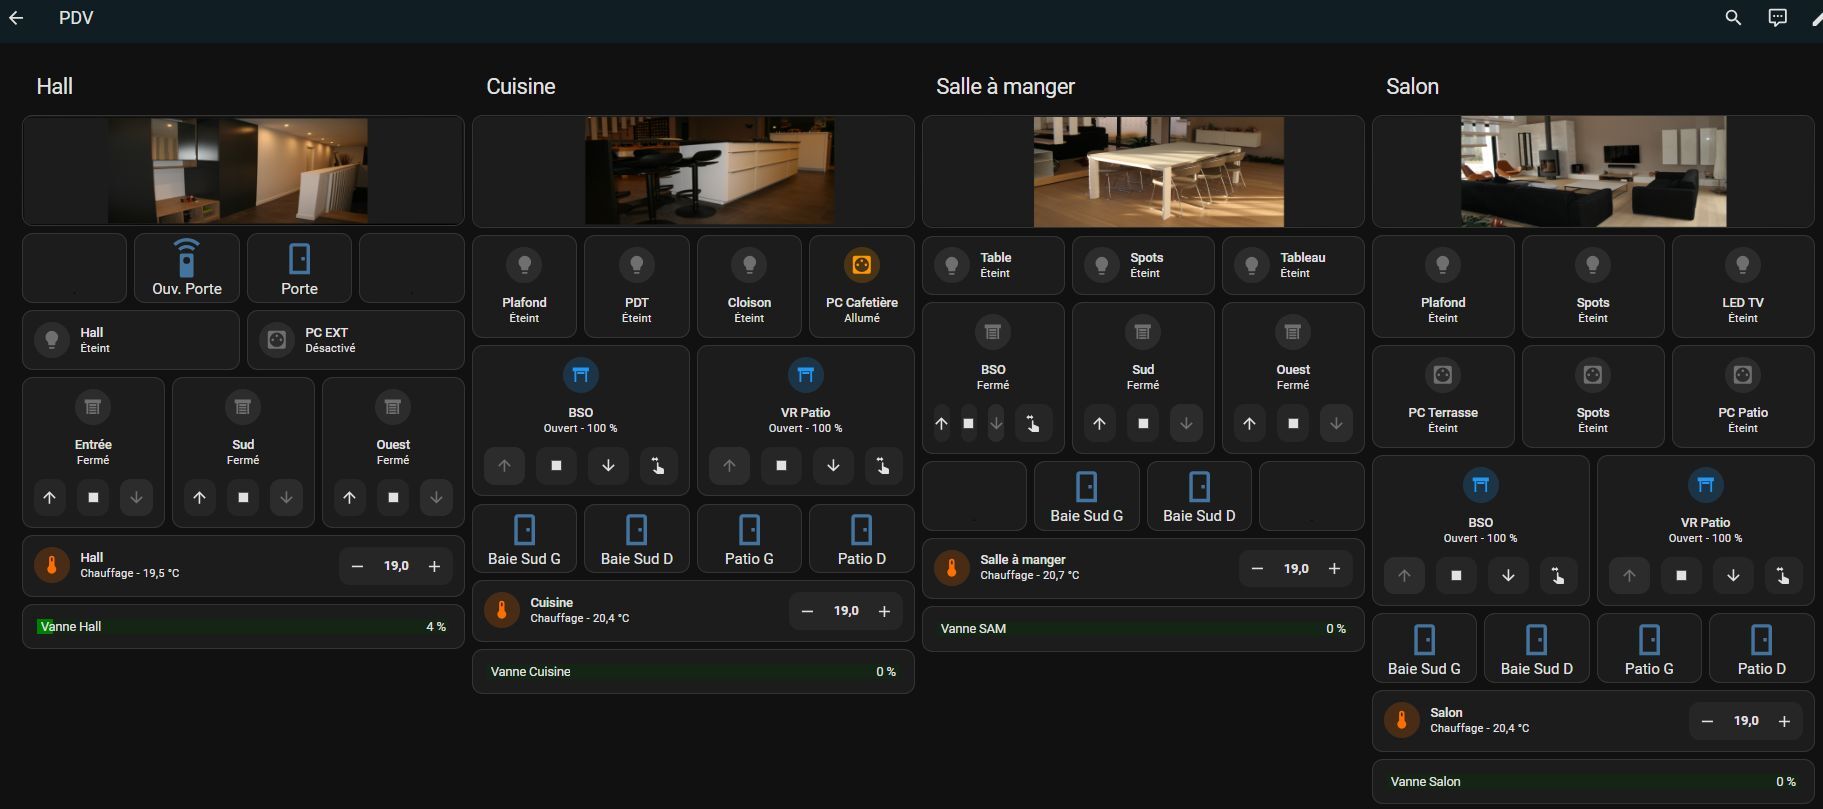Screen dimensions: 1823x809
Task: Open the assistant chat icon in header
Action: pyautogui.click(x=1777, y=18)
